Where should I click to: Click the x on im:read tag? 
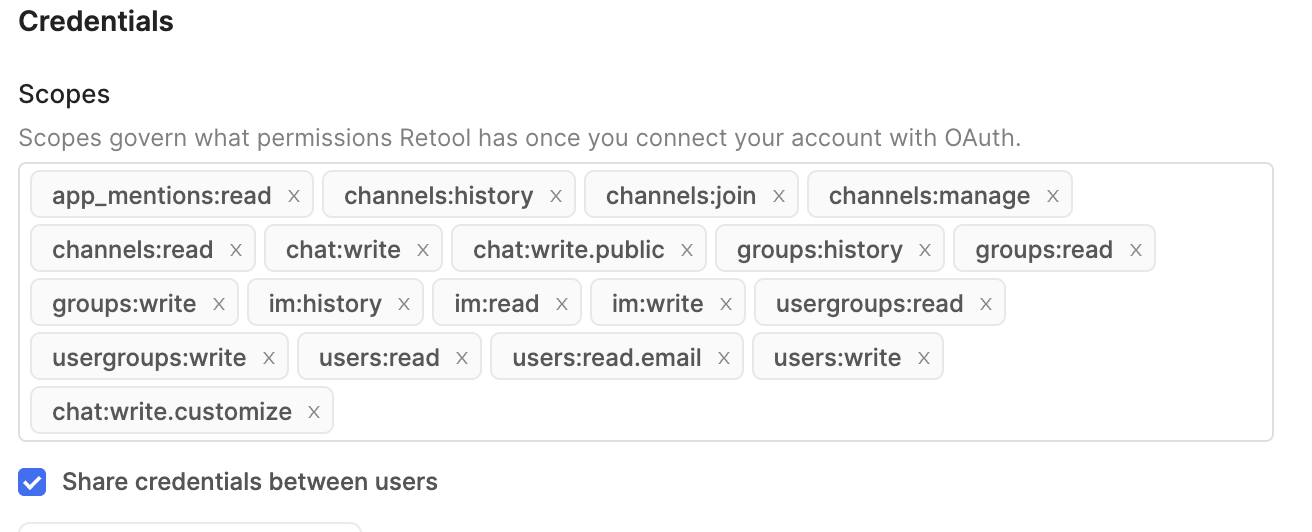point(562,304)
